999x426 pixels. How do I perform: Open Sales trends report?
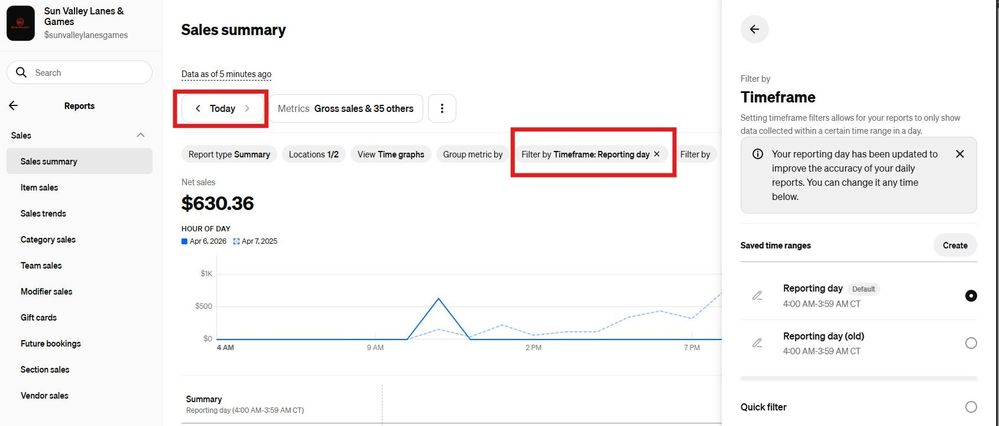click(43, 213)
